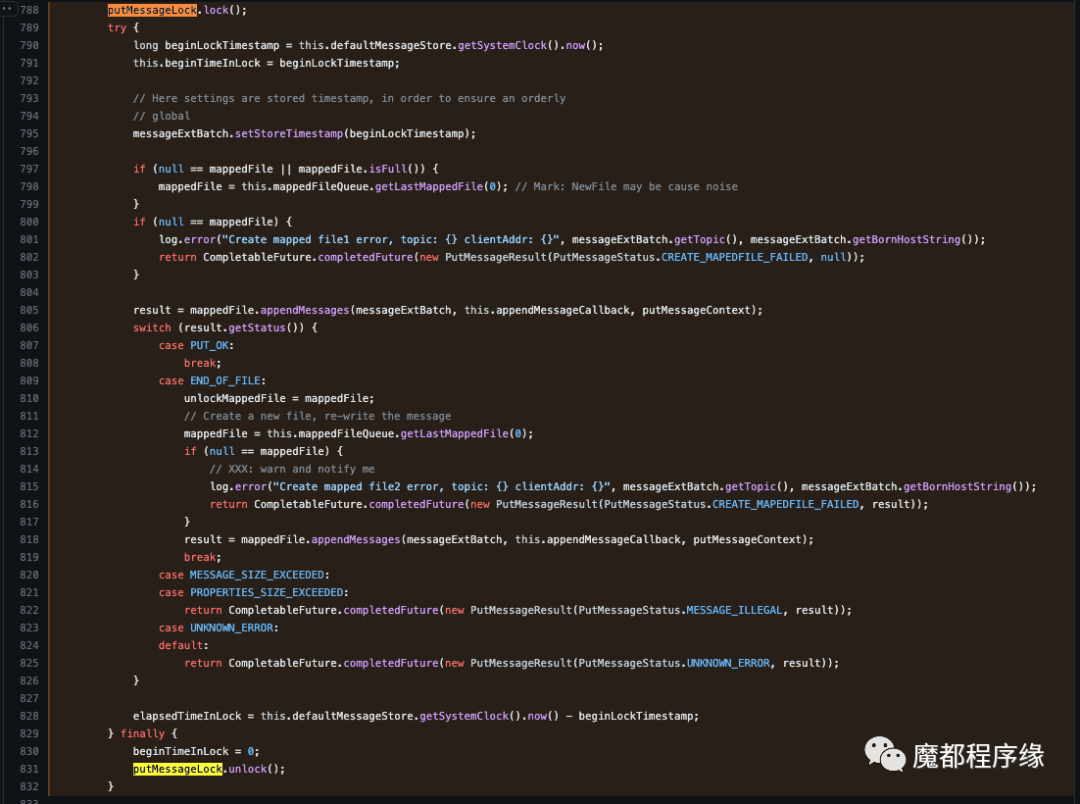Click the orange-highlighted putMessageLock on line 788

[x=152, y=10]
